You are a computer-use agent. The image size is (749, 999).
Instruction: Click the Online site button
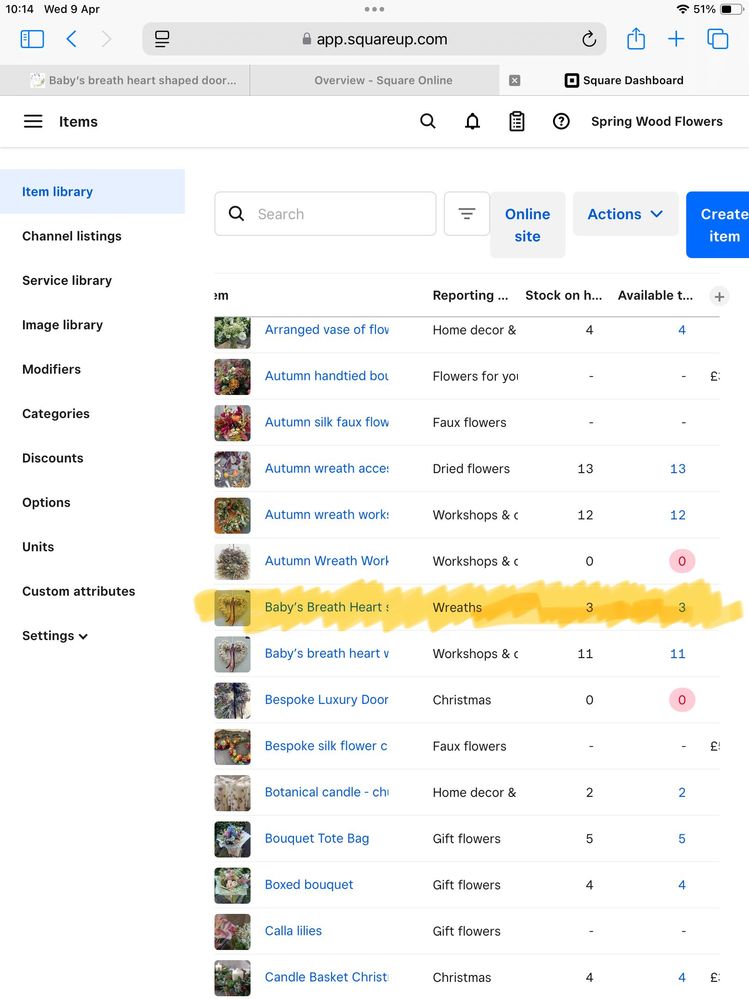(x=527, y=225)
